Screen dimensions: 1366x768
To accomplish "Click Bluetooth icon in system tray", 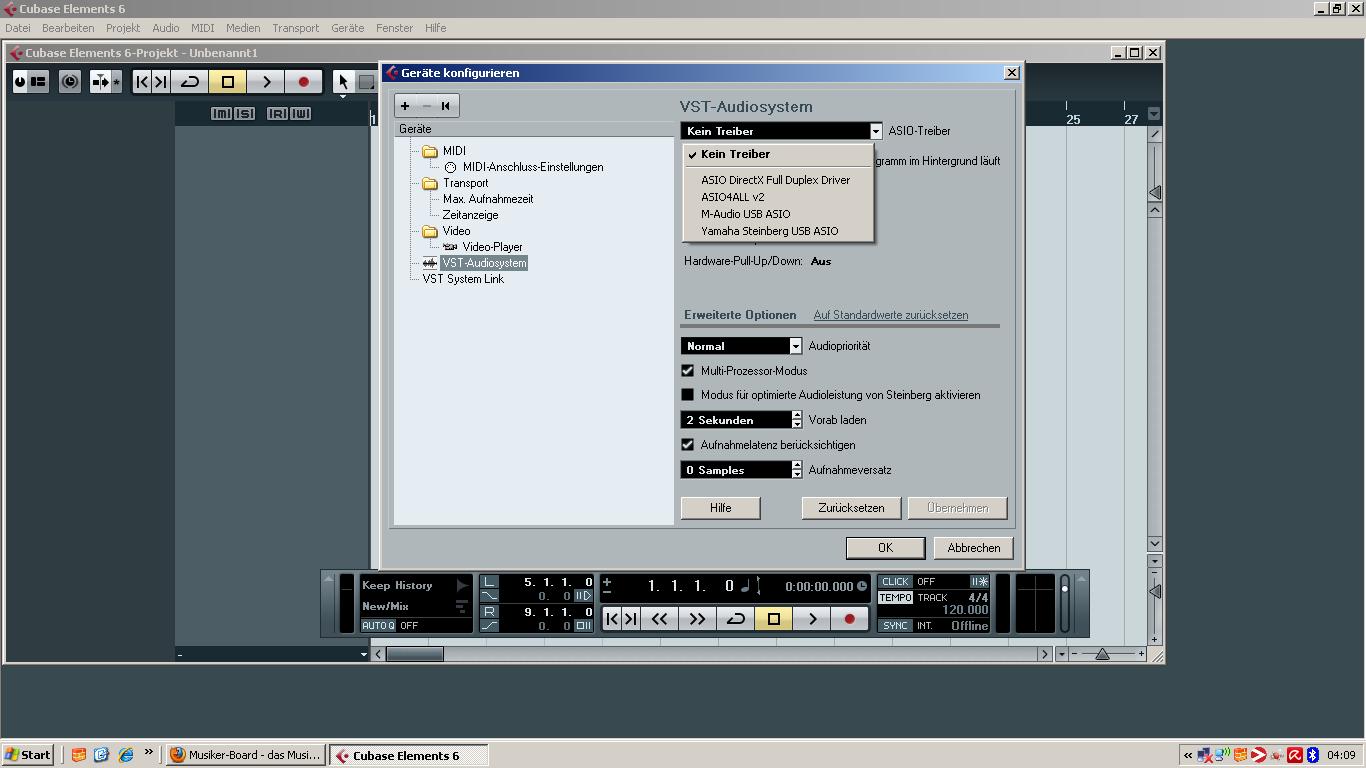I will 1313,755.
